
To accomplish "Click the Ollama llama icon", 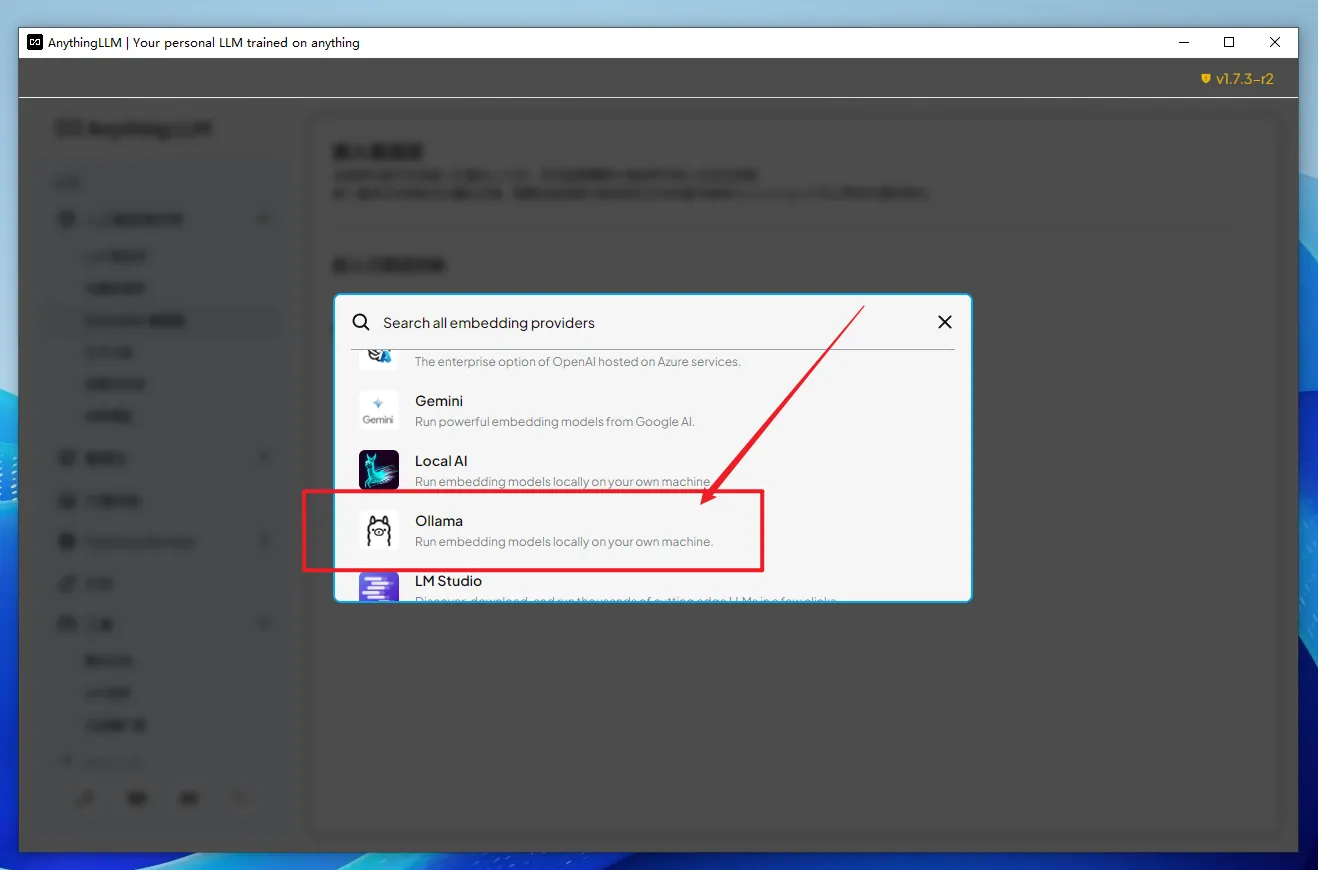I will pos(378,530).
